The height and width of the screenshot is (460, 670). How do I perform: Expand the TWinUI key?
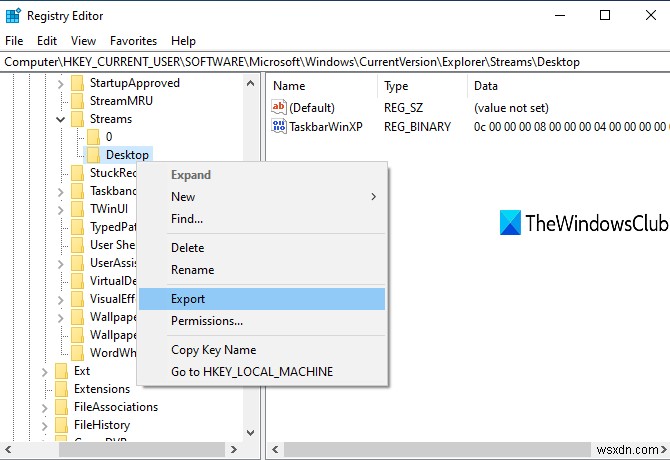click(x=60, y=210)
